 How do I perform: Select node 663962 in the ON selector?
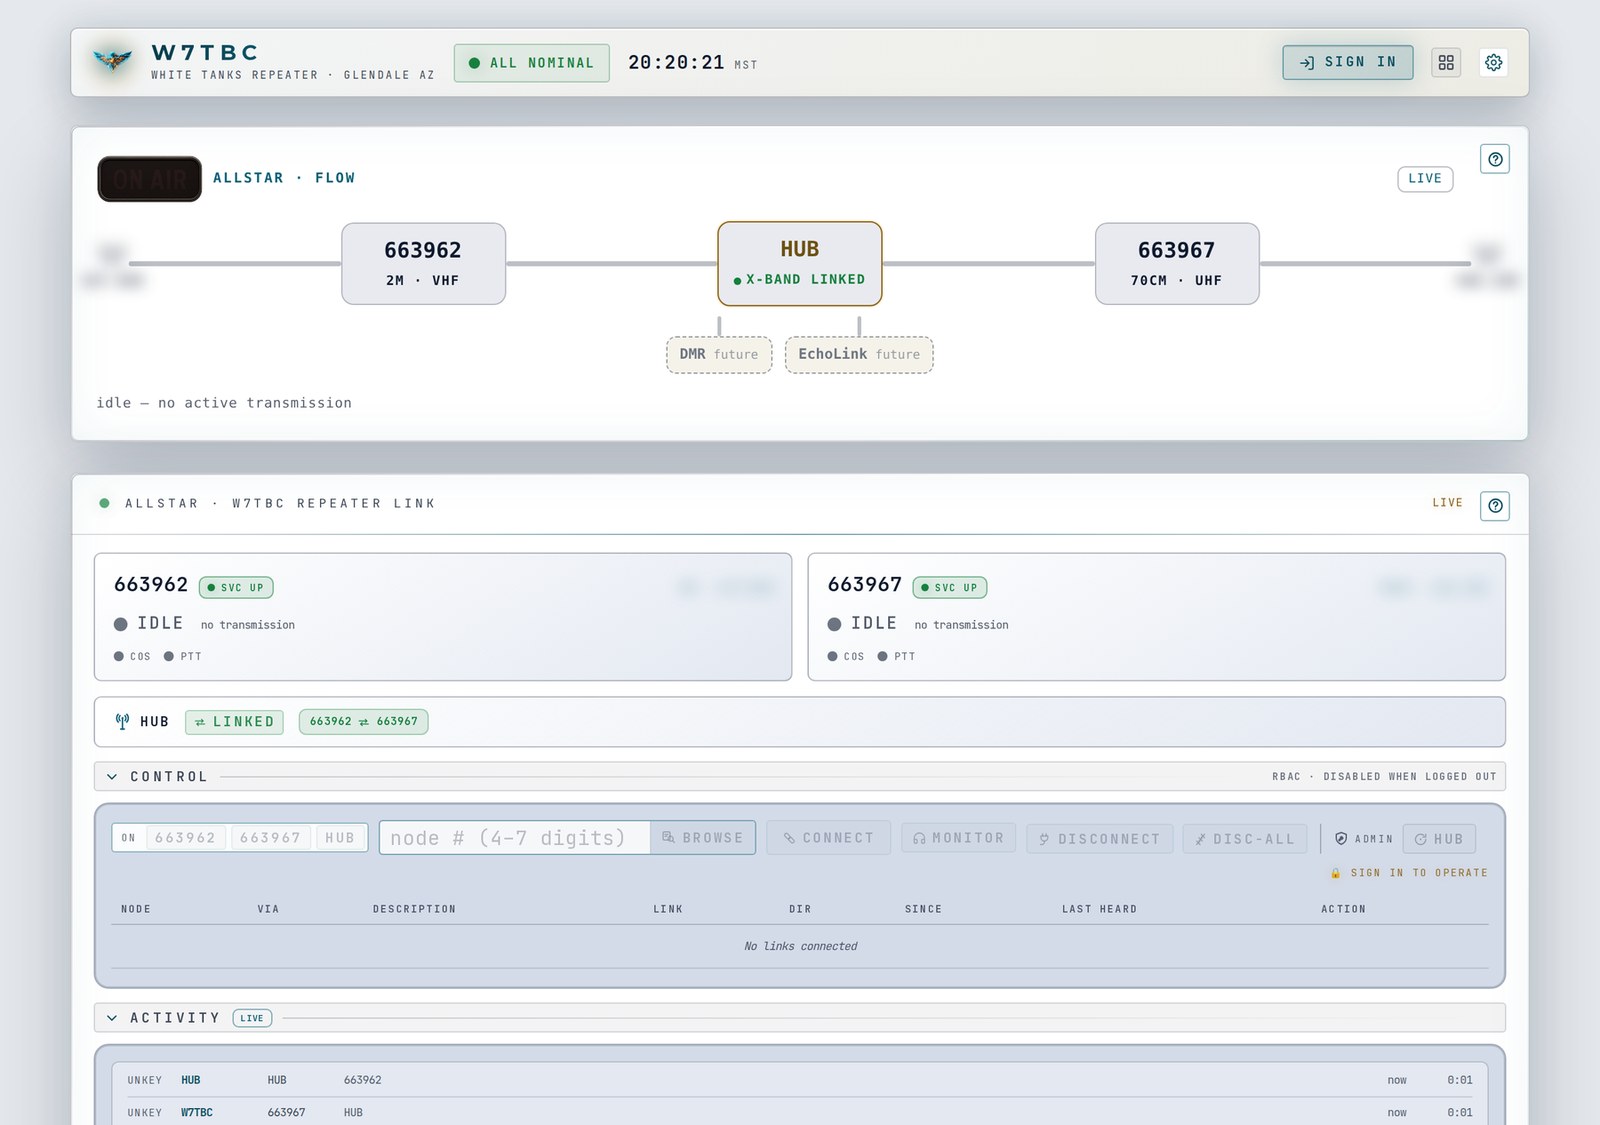(186, 838)
